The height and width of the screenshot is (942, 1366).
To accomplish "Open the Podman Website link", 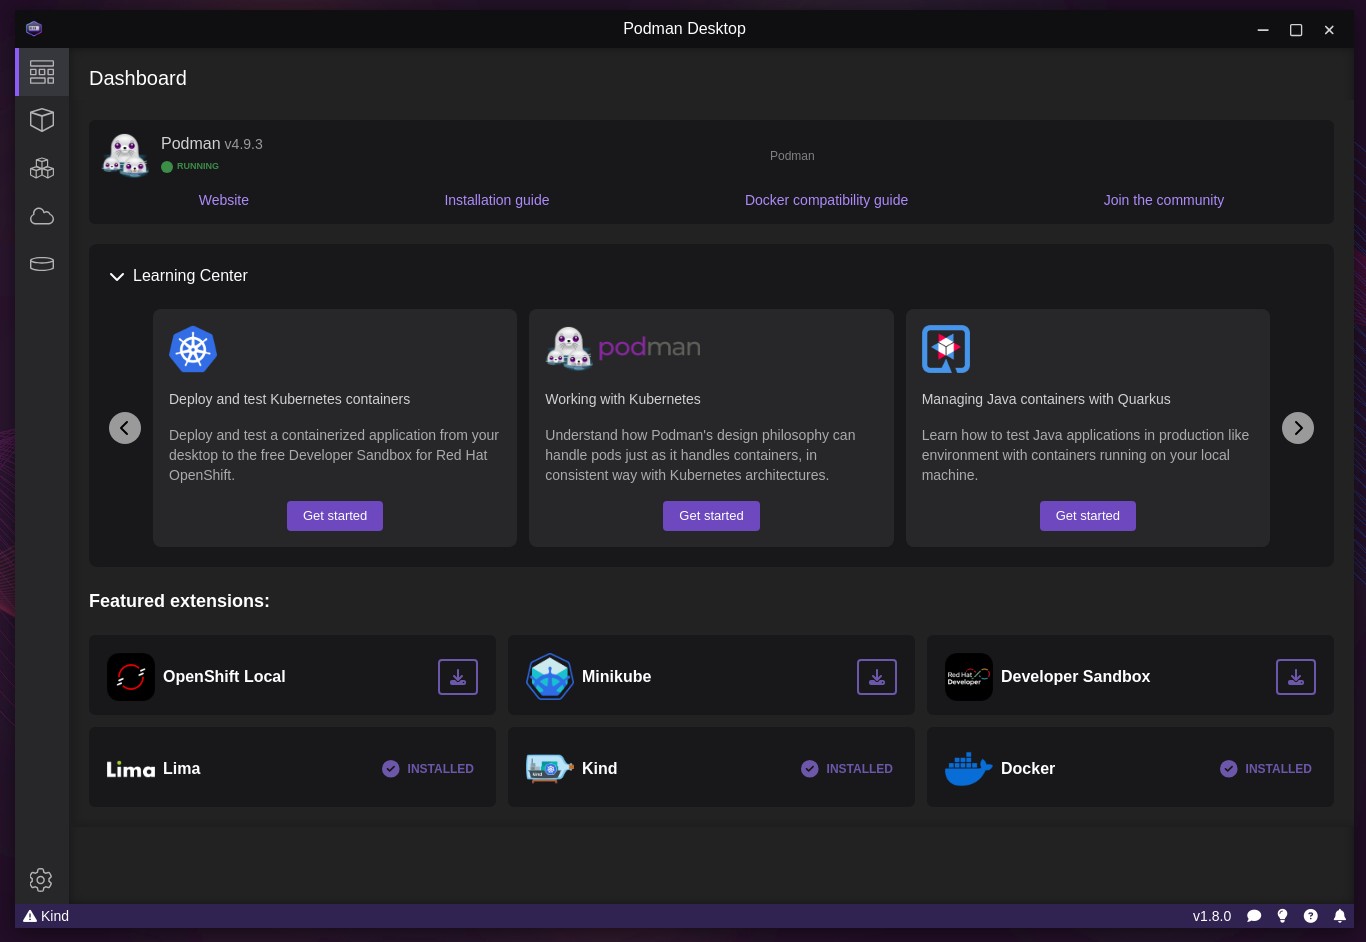I will click(224, 200).
